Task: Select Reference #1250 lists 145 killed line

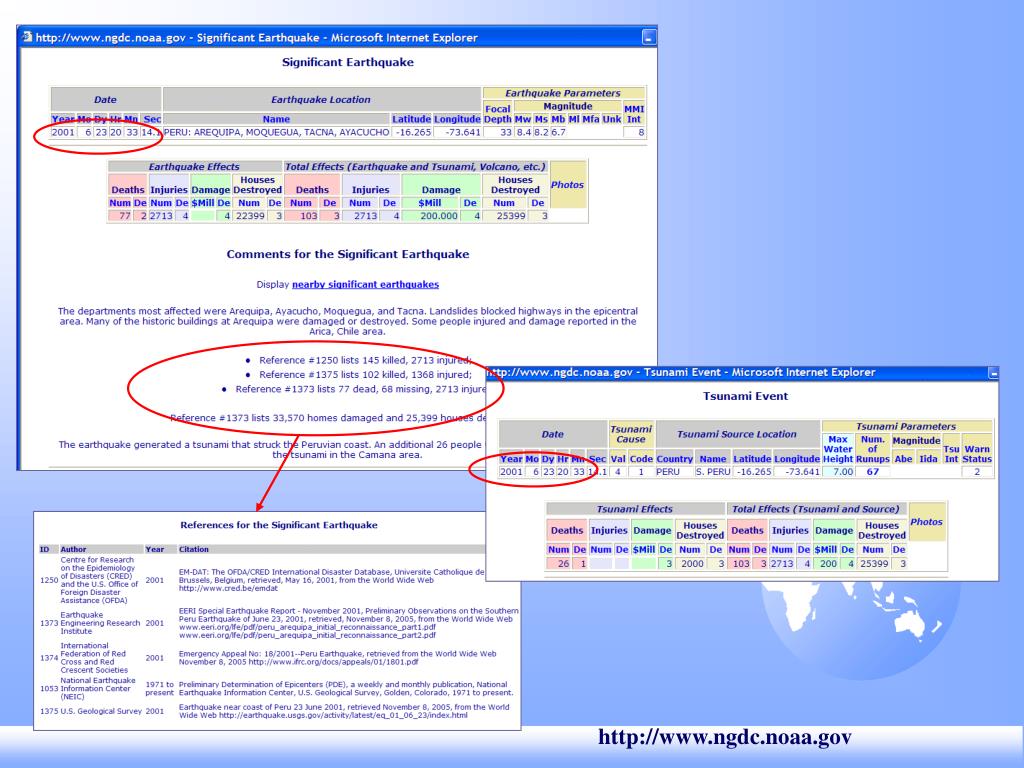Action: (365, 360)
